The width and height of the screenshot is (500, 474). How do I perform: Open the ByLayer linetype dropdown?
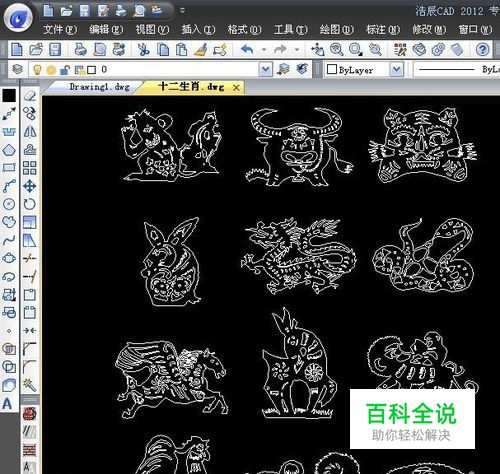(x=458, y=70)
